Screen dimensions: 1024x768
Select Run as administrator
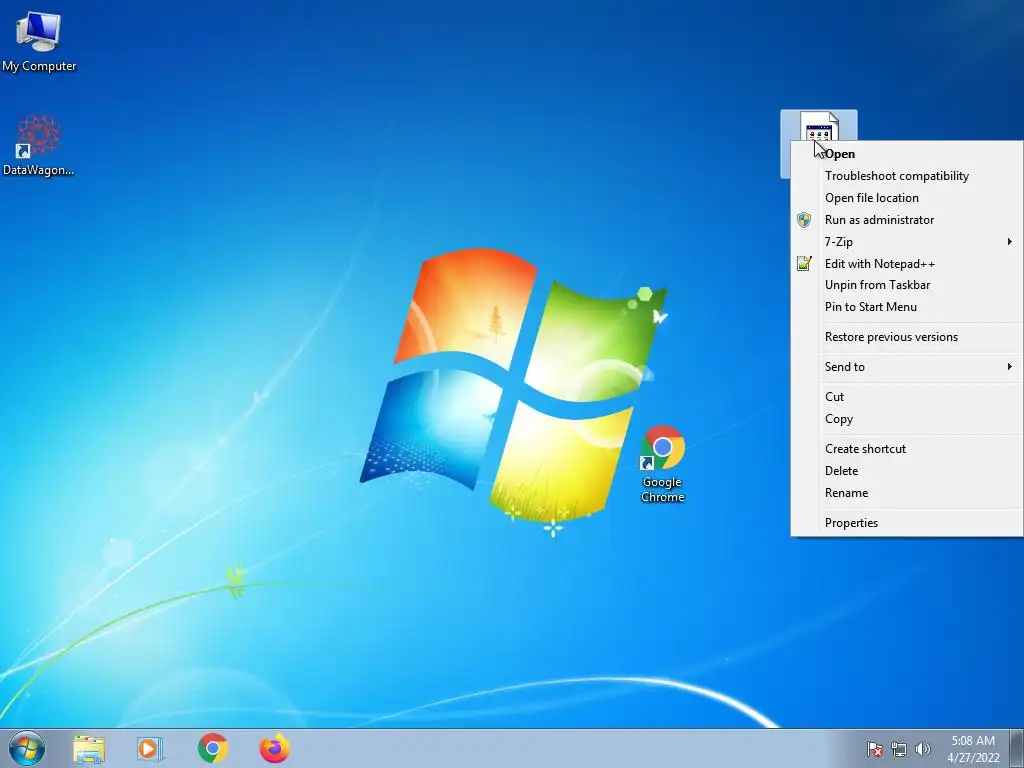907,220
